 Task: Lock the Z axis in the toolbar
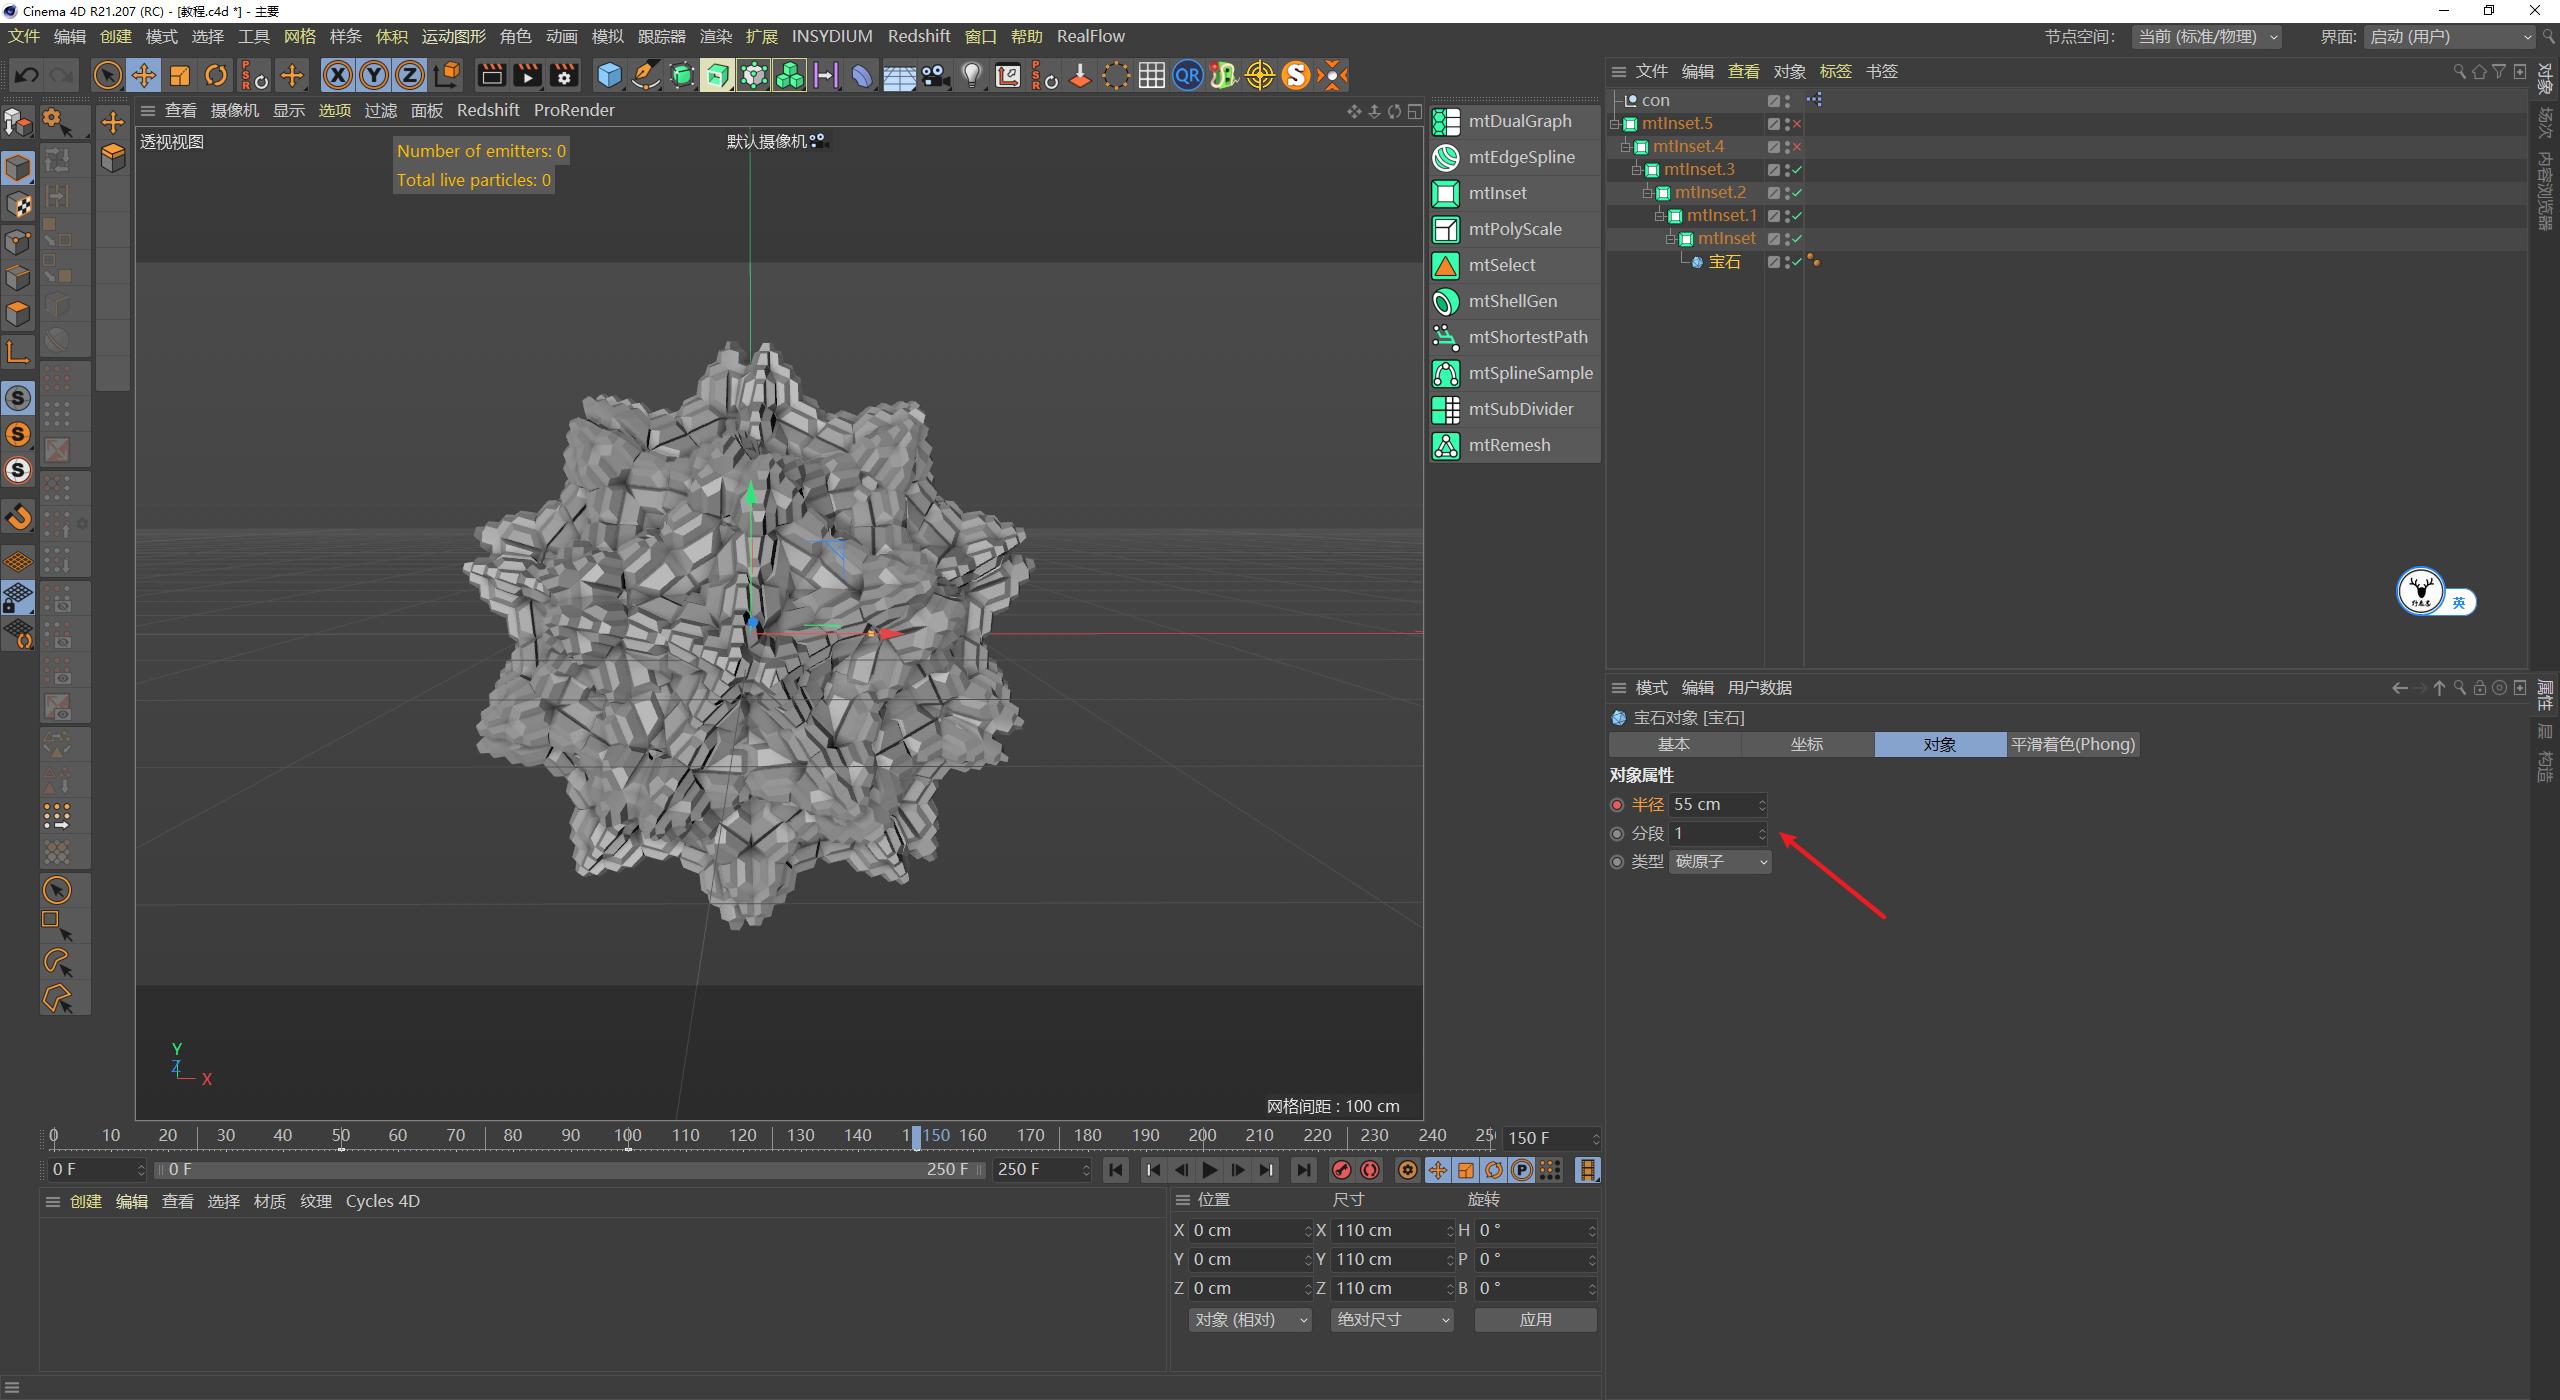click(x=409, y=75)
